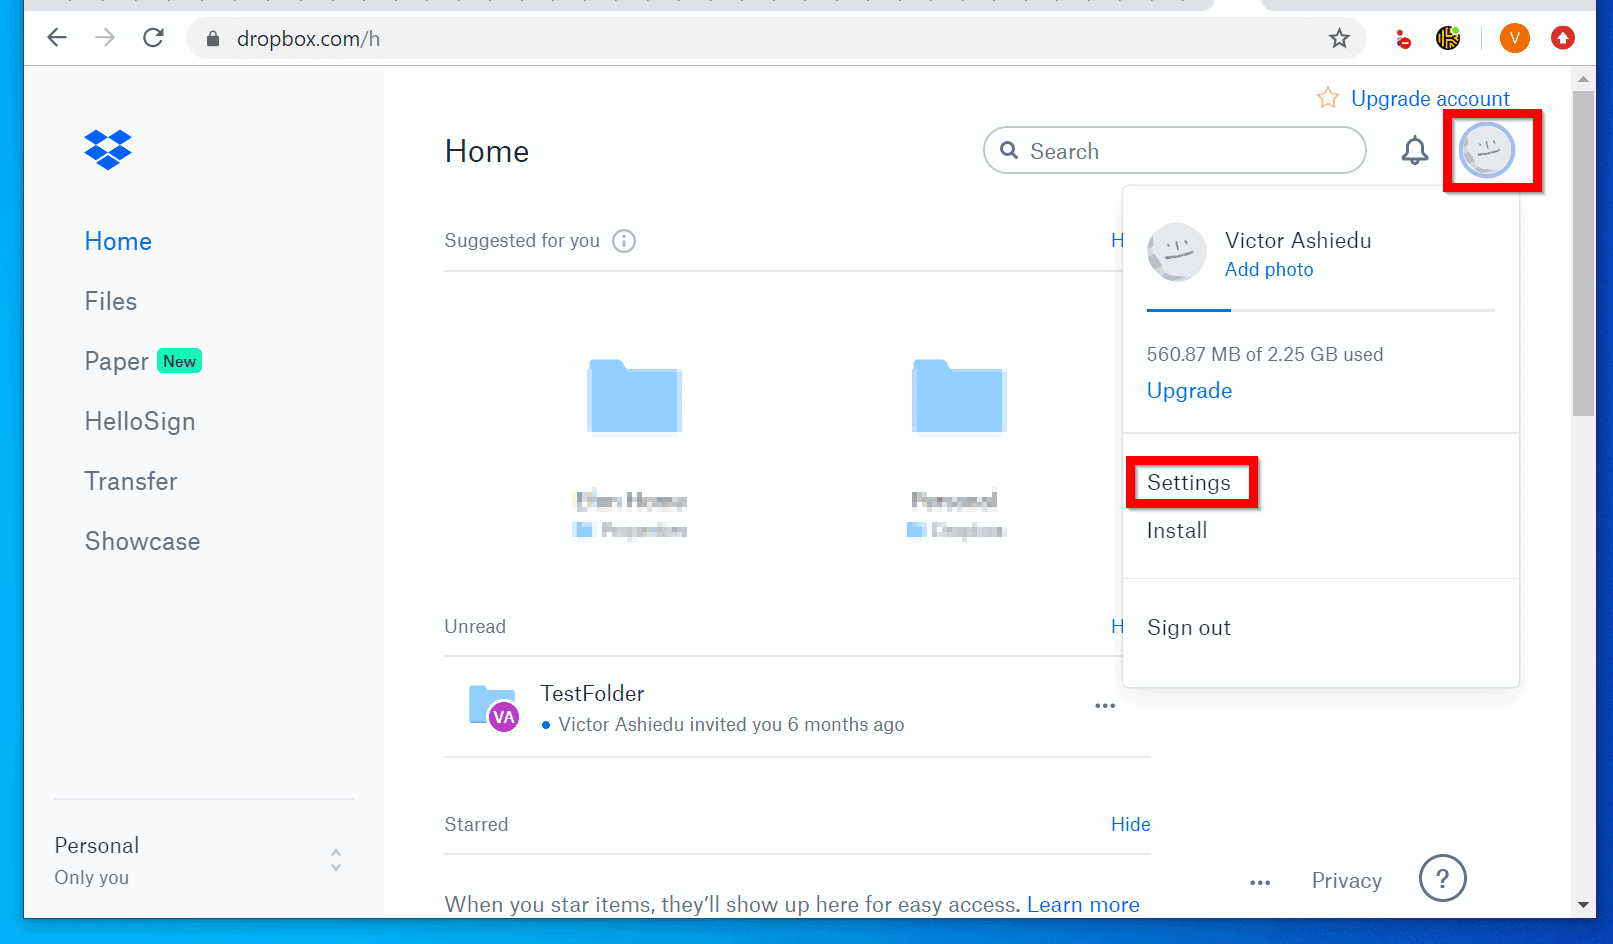Open the Upgrade link
The width and height of the screenshot is (1613, 944).
pos(1189,390)
